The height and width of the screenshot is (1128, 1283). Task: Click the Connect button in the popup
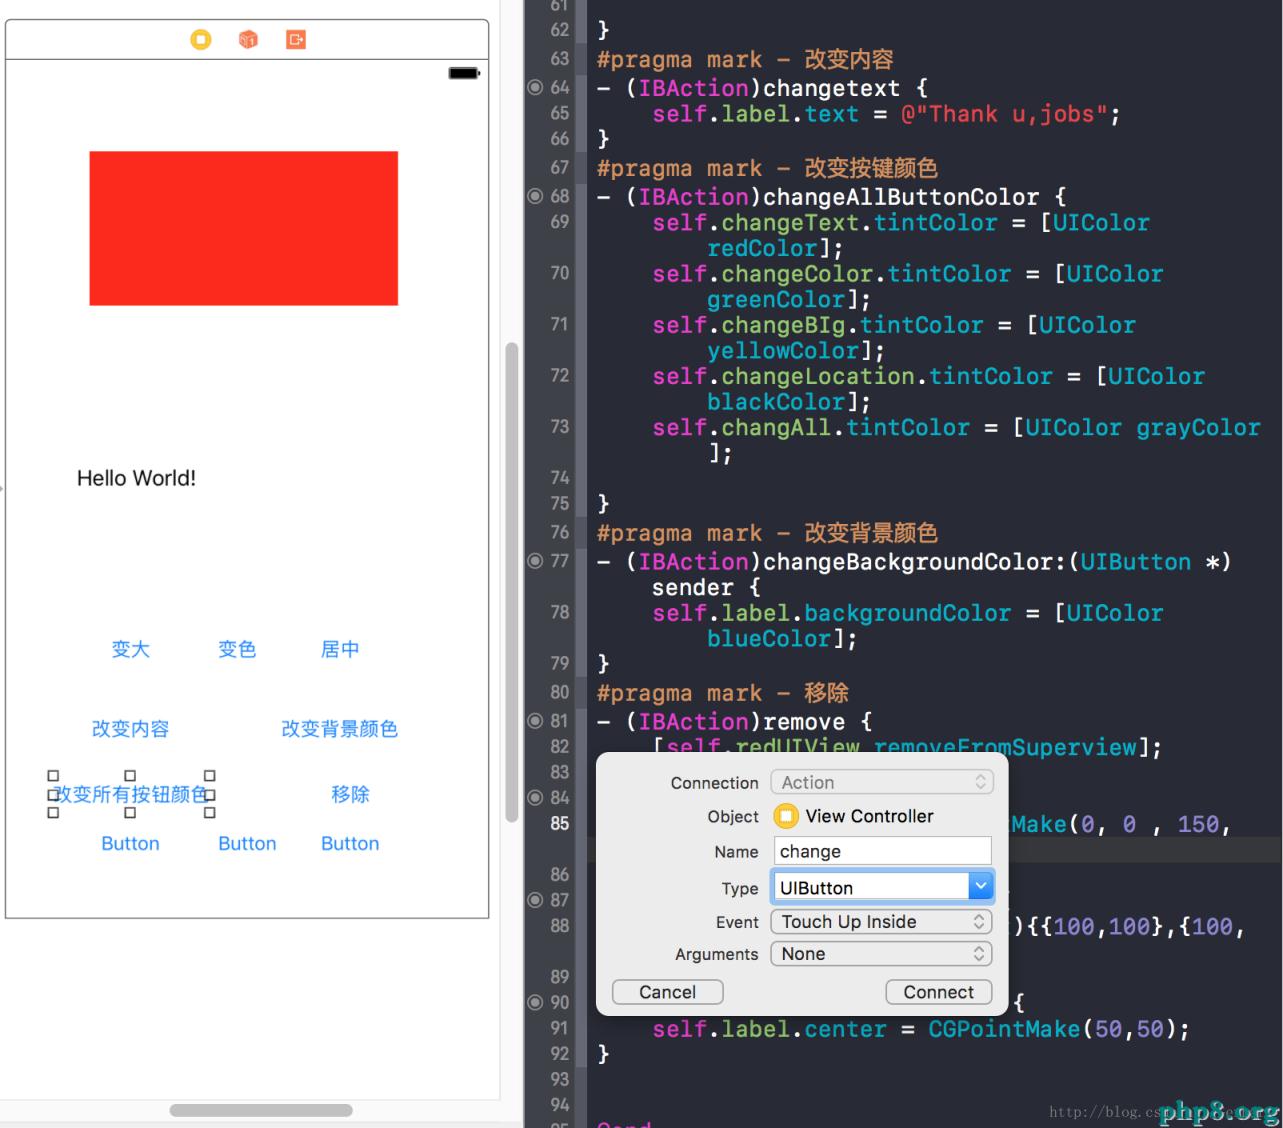[x=938, y=992]
